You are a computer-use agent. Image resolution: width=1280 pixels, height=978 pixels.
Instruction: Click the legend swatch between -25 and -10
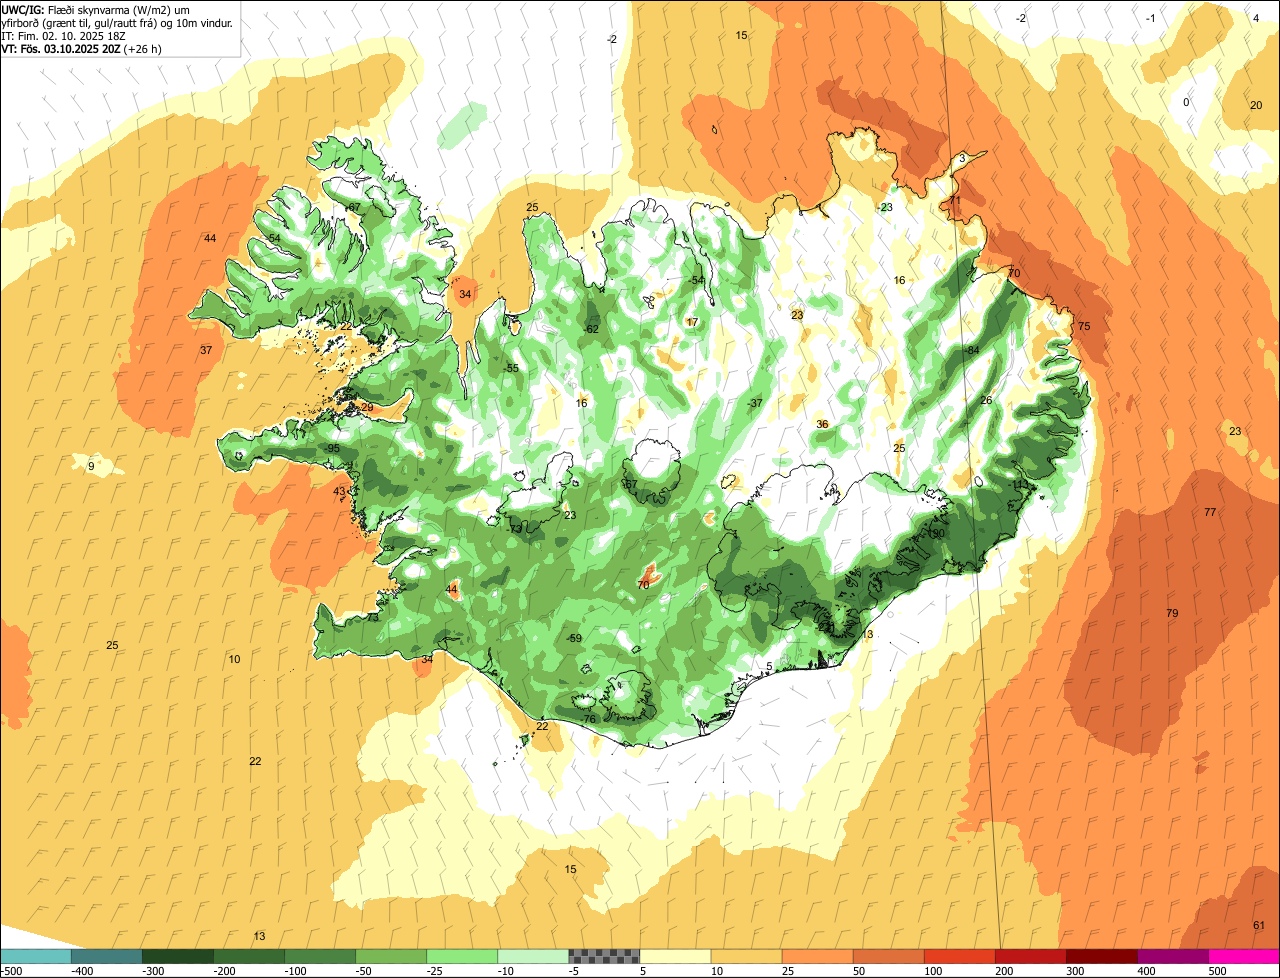461,956
